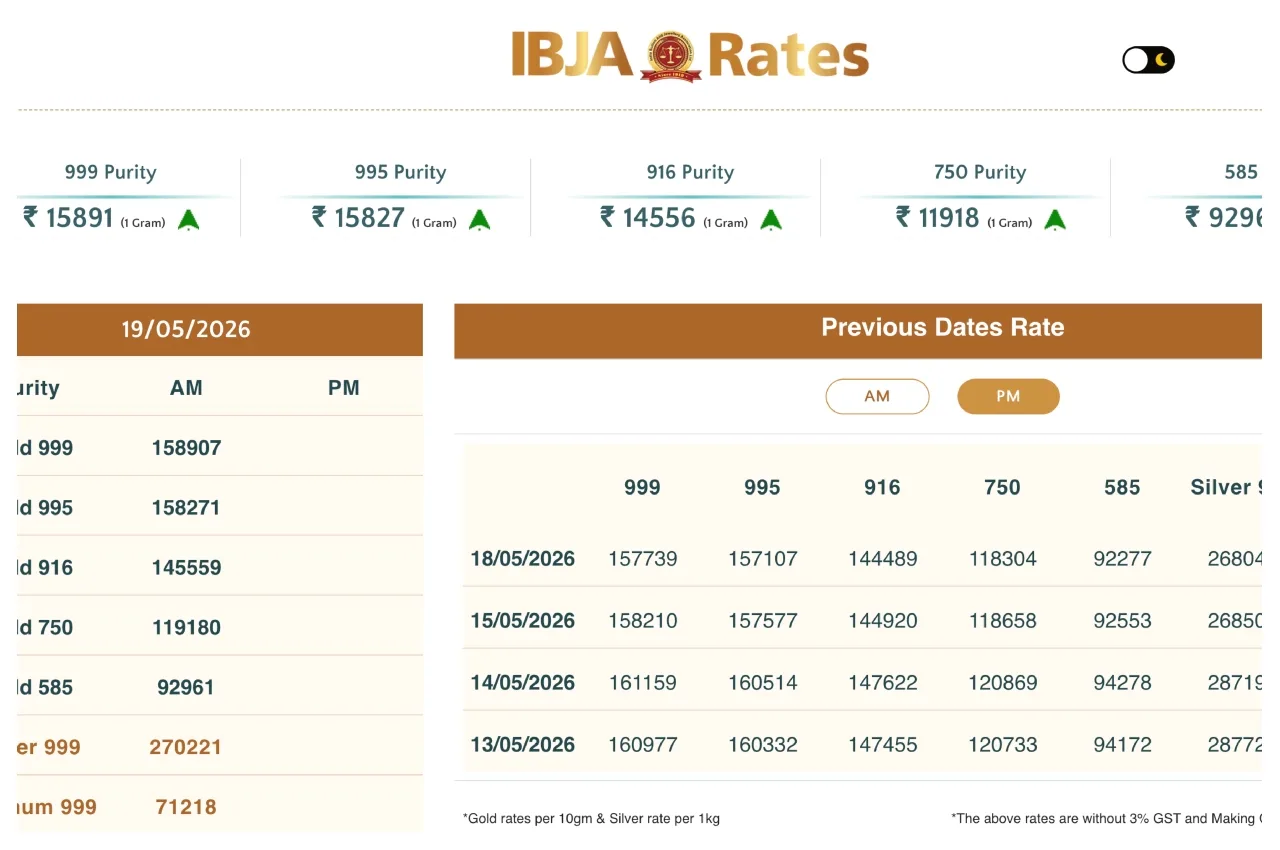Click the 19/05/2026 date header
Image resolution: width=1280 pixels, height=850 pixels.
point(186,329)
